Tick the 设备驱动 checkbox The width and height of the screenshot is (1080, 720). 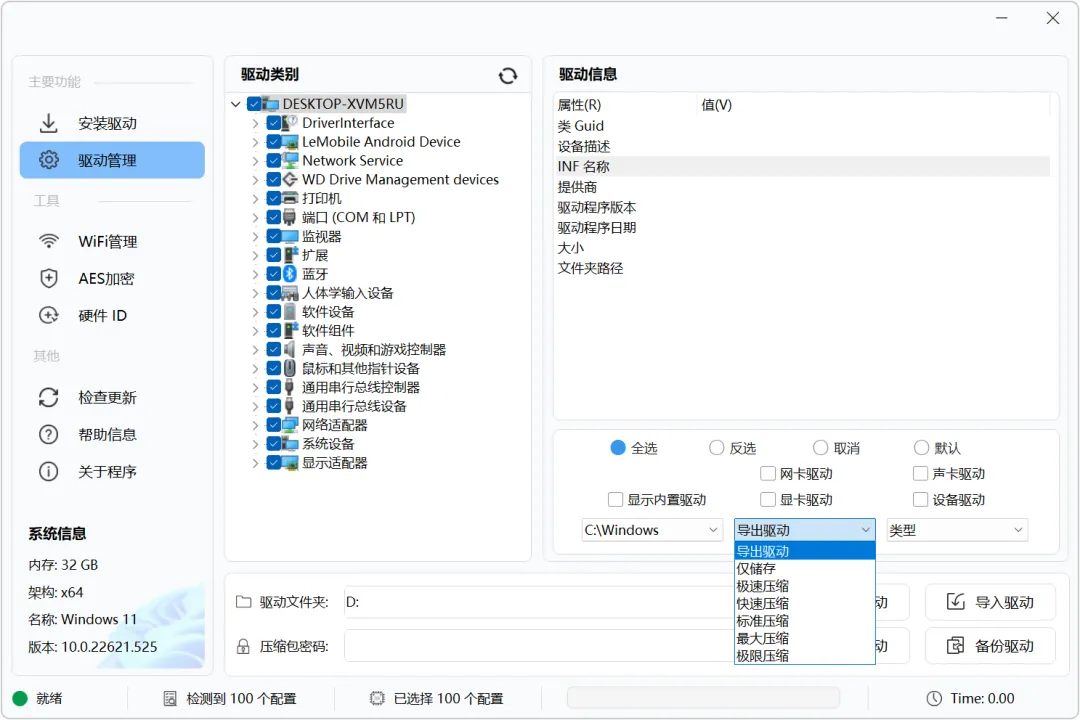tap(920, 500)
